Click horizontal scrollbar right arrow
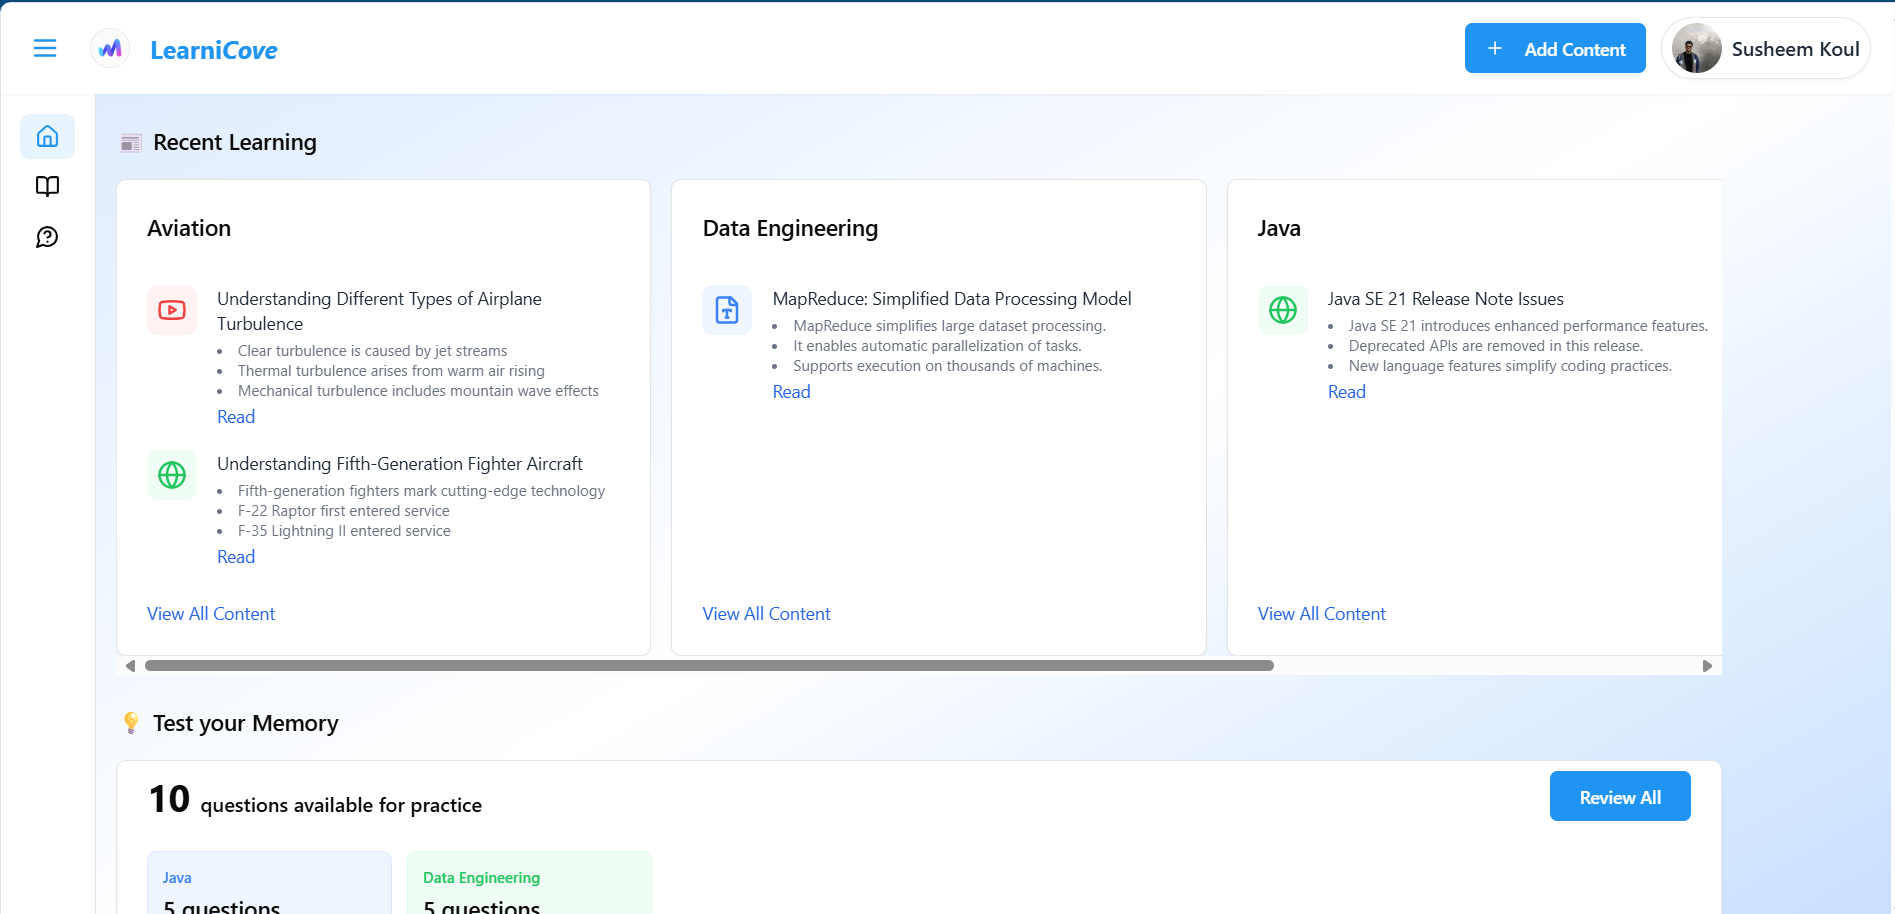 pos(1707,666)
